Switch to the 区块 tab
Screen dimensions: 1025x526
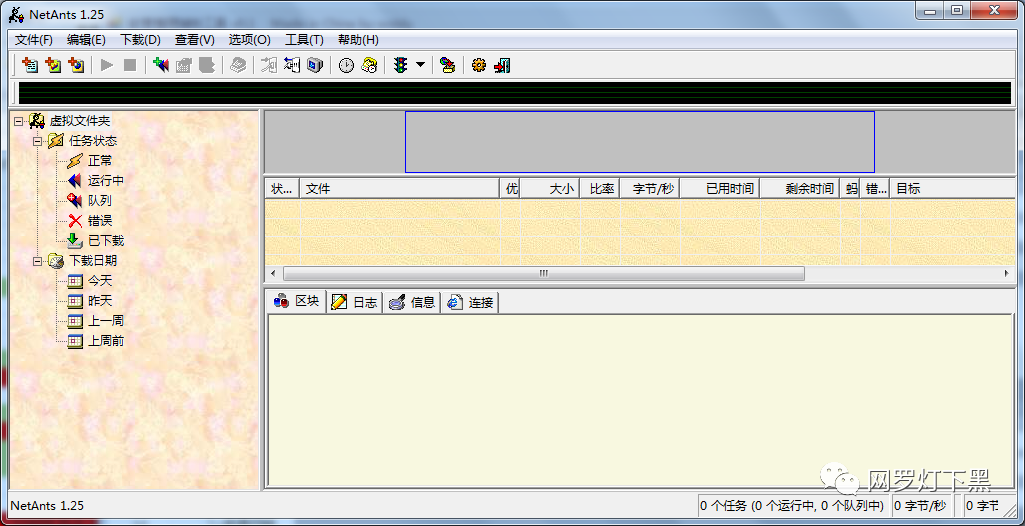pyautogui.click(x=297, y=301)
